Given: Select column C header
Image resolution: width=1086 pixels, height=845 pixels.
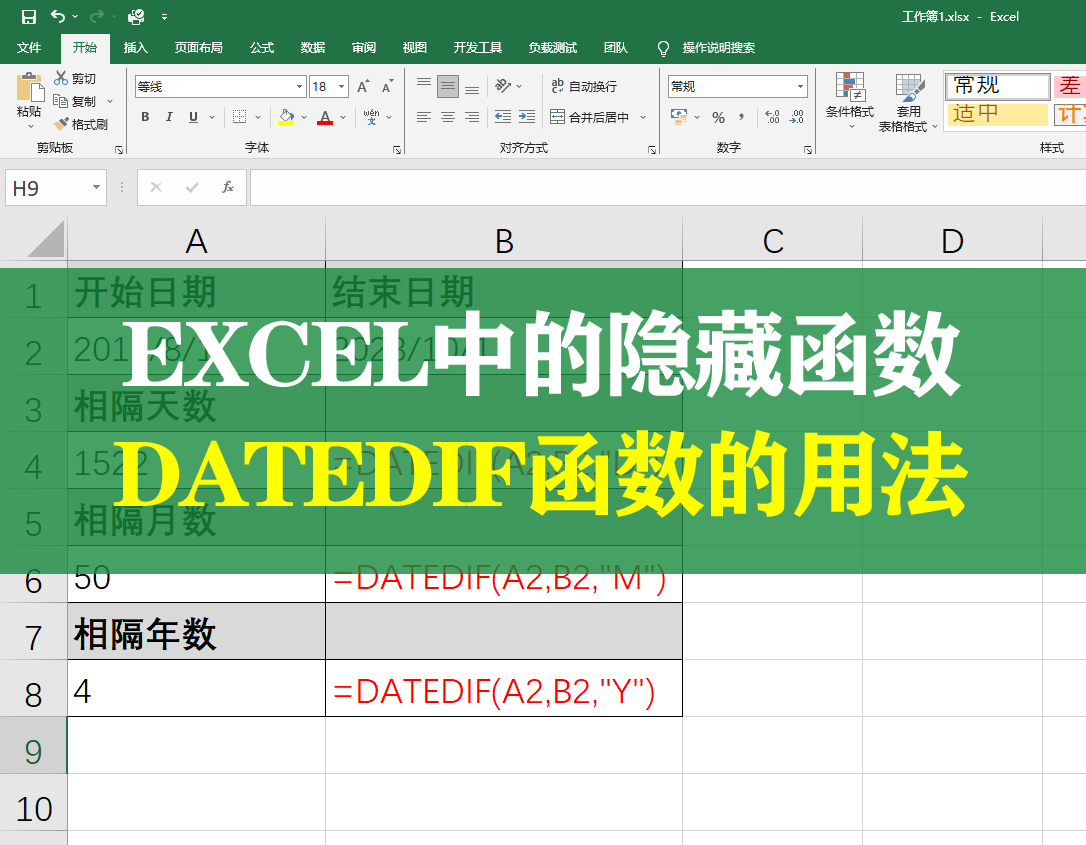Looking at the screenshot, I should pos(773,240).
